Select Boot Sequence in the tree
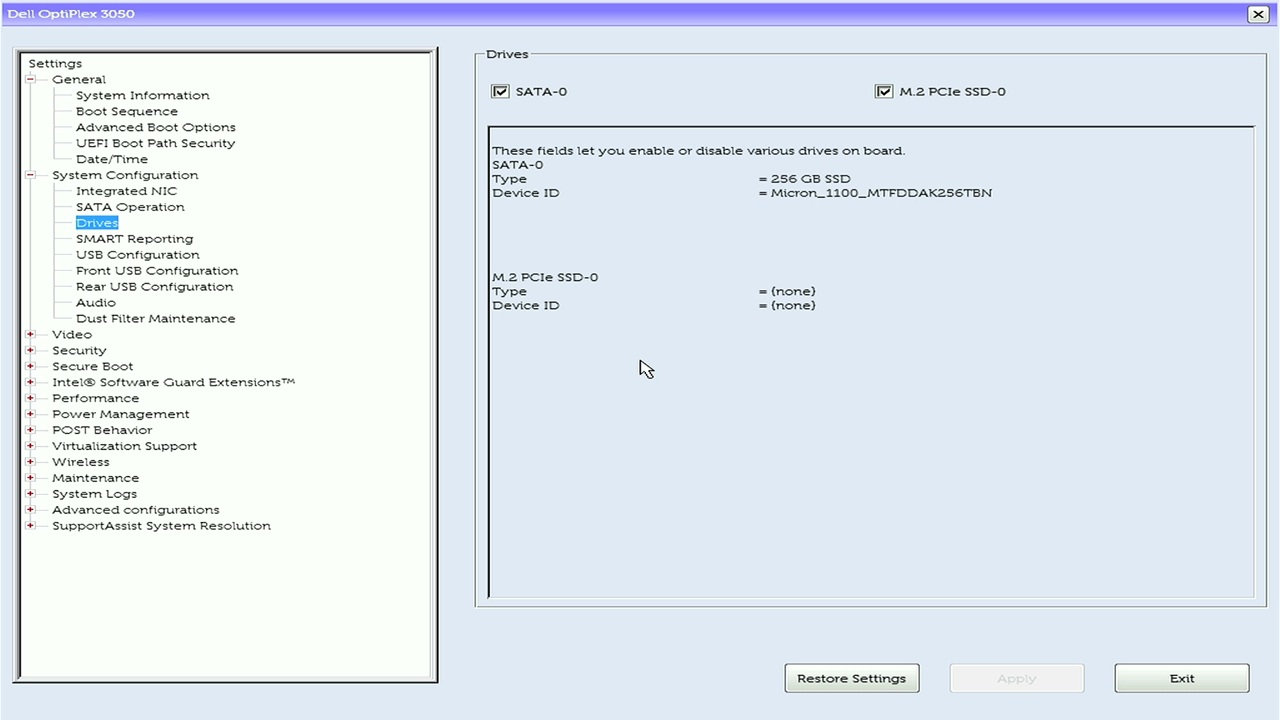This screenshot has height=720, width=1280. pos(127,111)
